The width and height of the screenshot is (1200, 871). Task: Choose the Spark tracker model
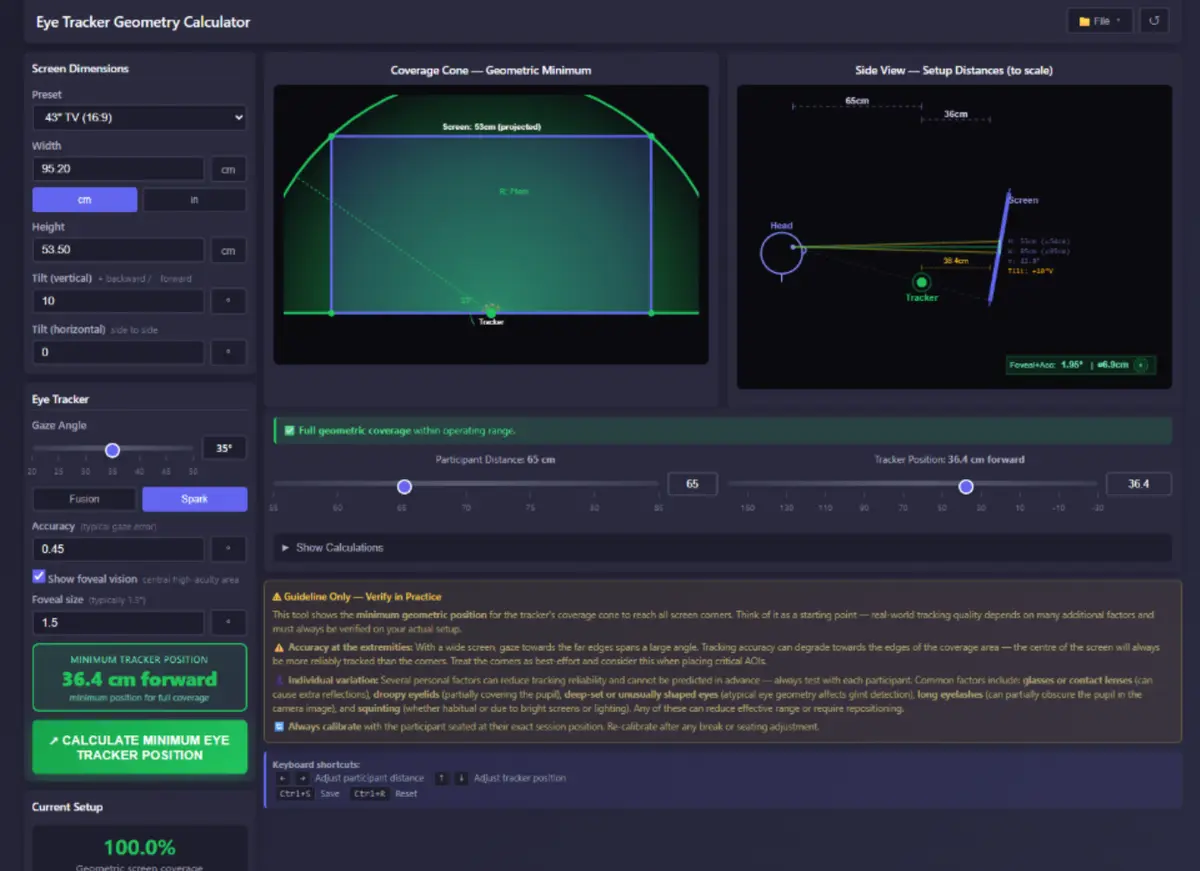point(194,499)
